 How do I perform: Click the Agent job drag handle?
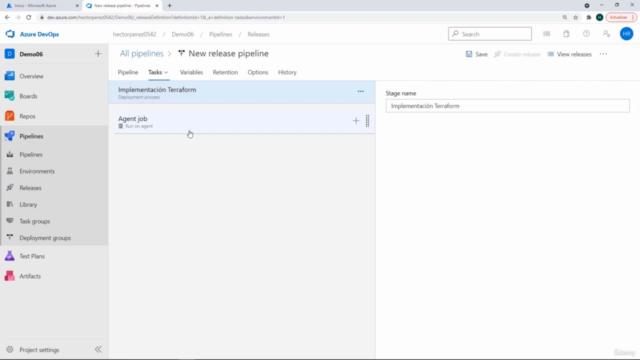[367, 121]
